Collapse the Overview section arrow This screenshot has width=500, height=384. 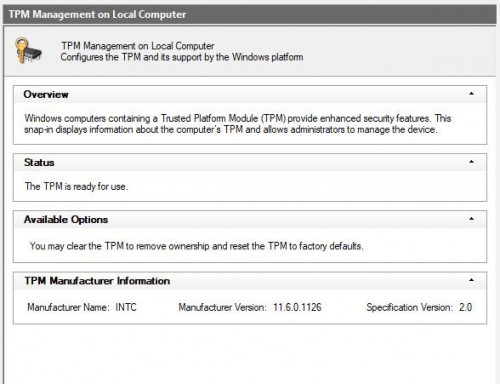(471, 94)
